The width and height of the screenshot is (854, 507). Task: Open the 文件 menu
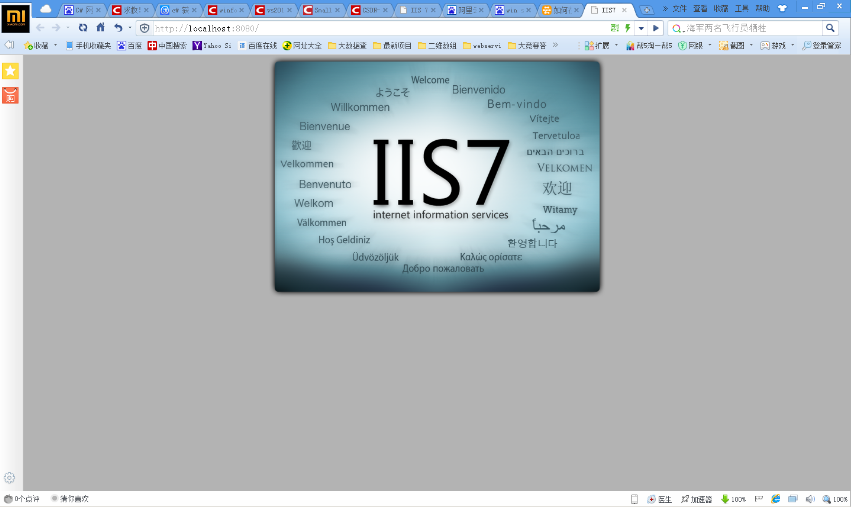(679, 9)
